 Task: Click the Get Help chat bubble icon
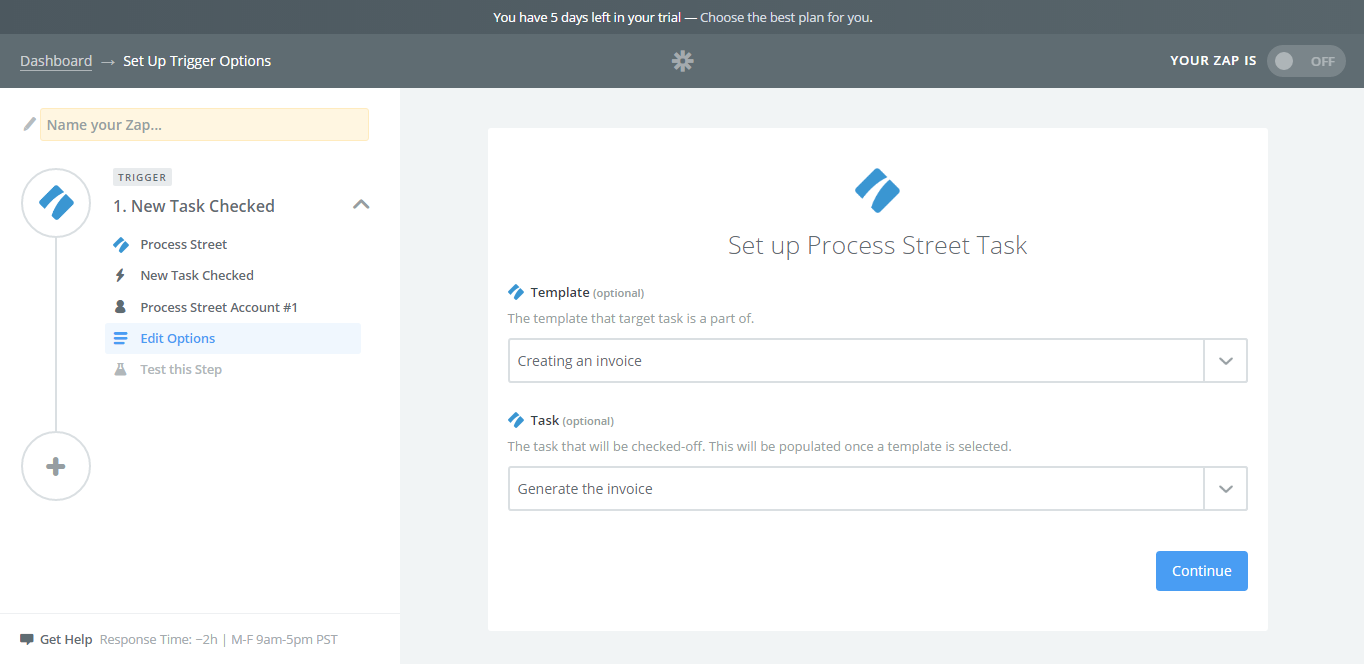pyautogui.click(x=27, y=640)
